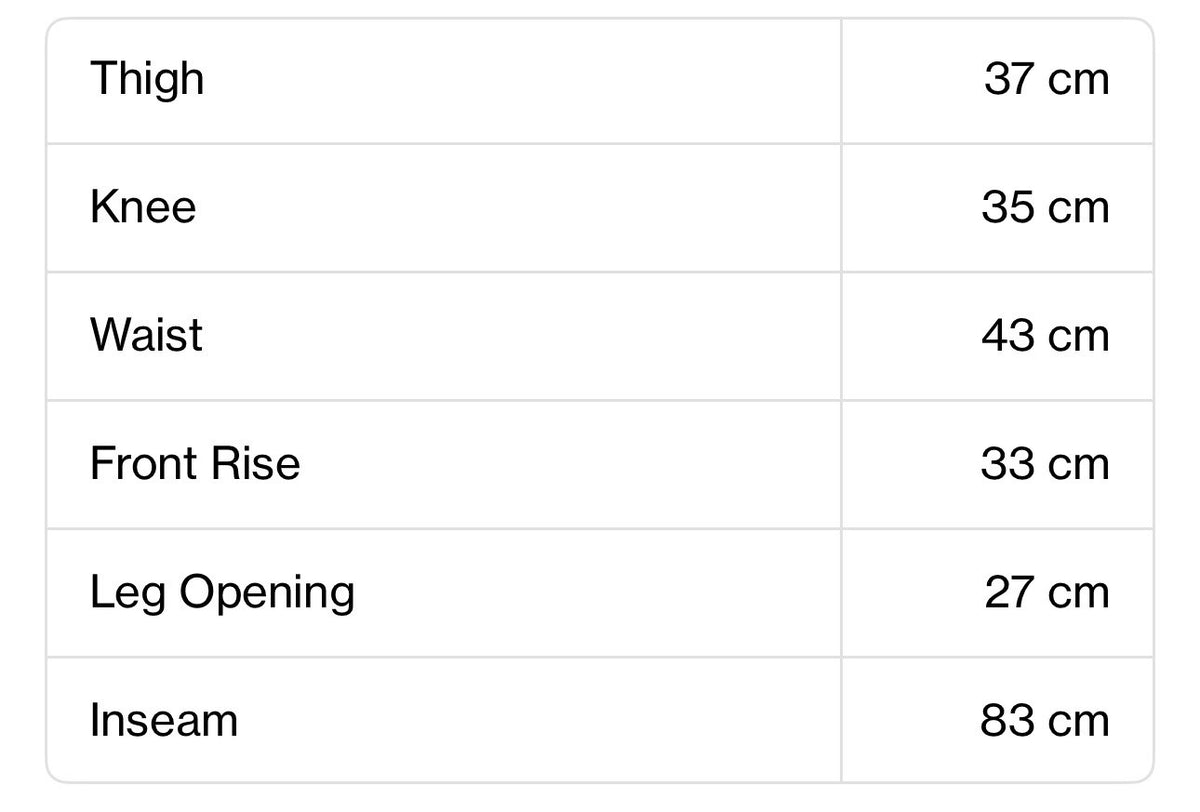Click the 37 cm thigh value

1046,79
